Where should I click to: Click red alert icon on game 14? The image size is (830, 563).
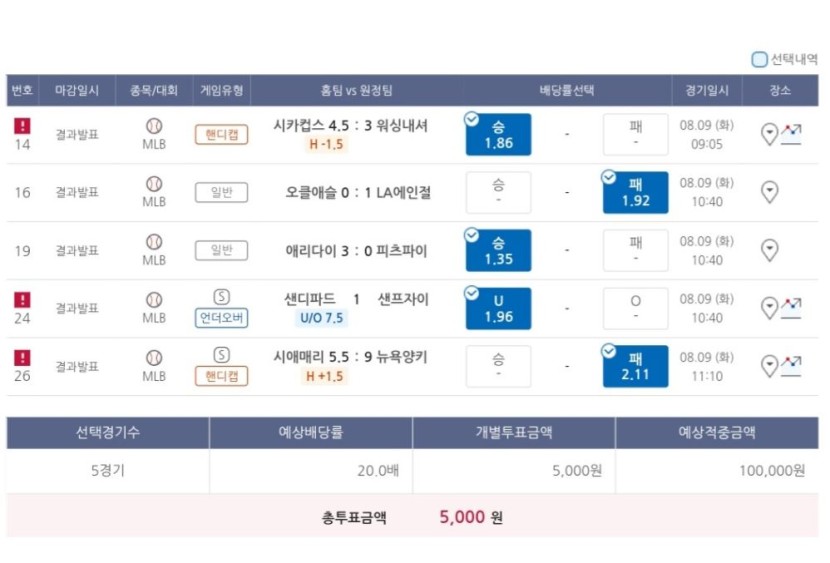[22, 126]
